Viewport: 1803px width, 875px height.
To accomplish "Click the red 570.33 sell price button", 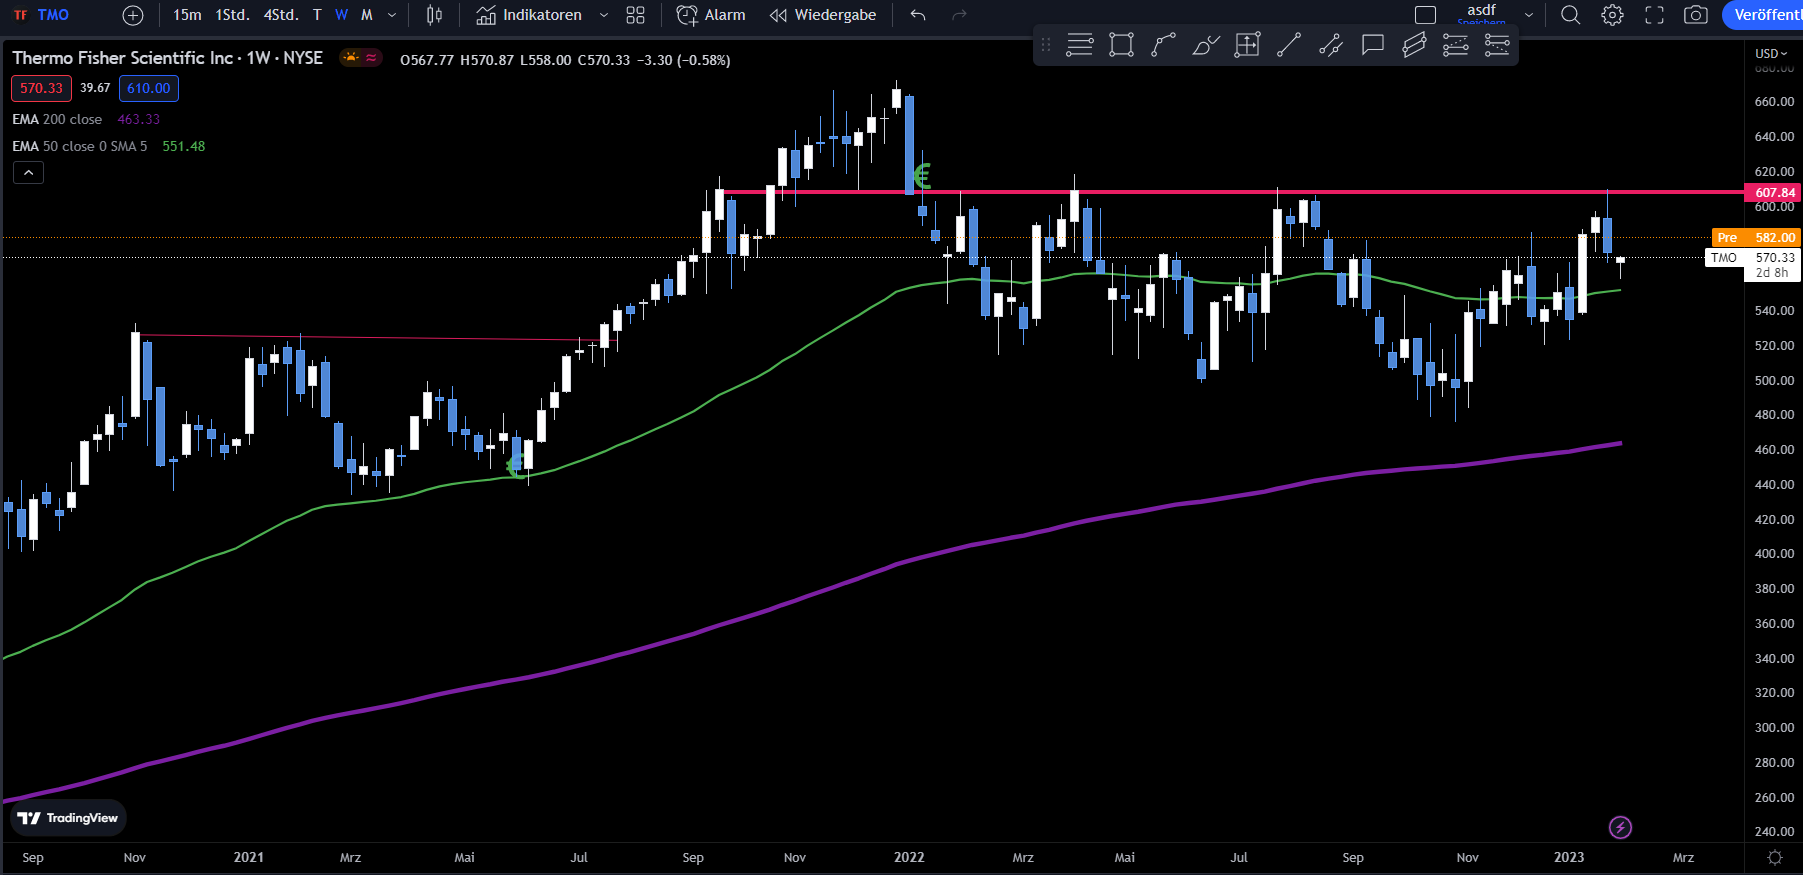I will point(41,88).
